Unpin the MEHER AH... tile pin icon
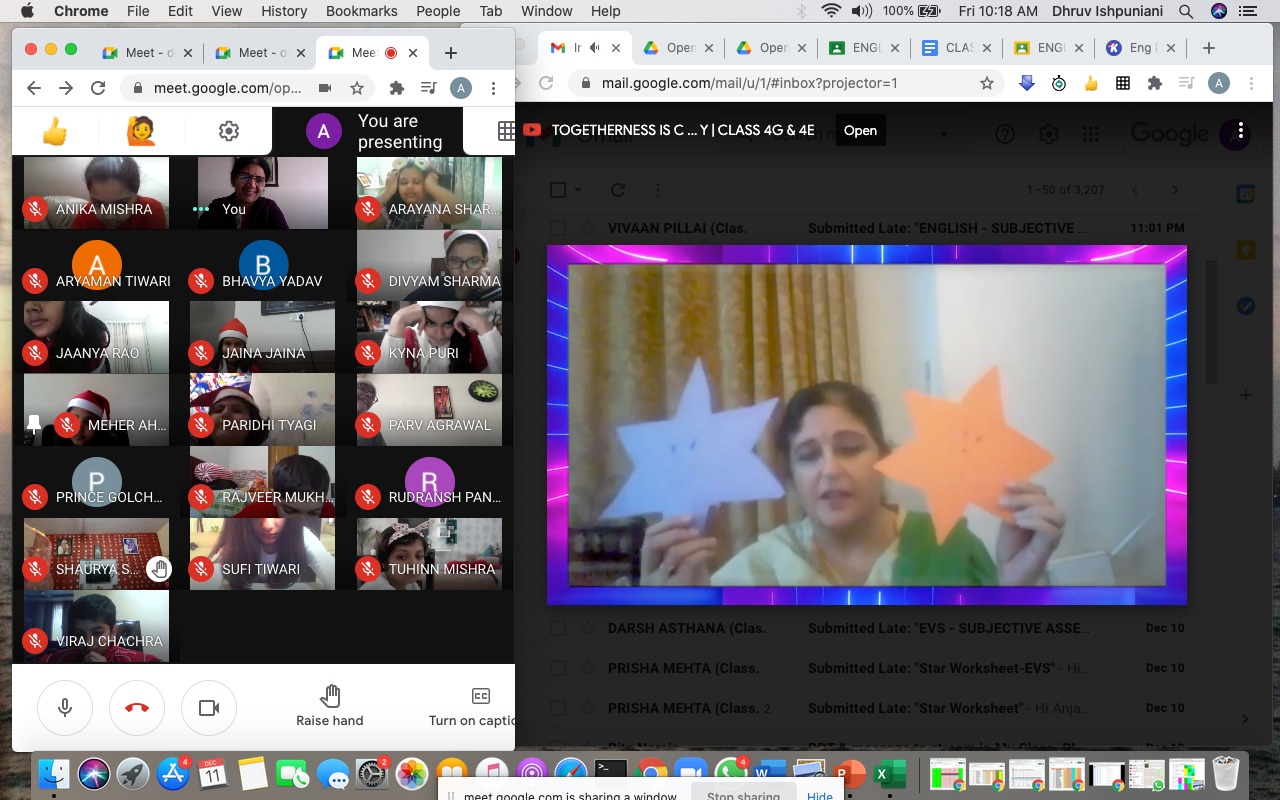1280x800 pixels. (x=34, y=425)
